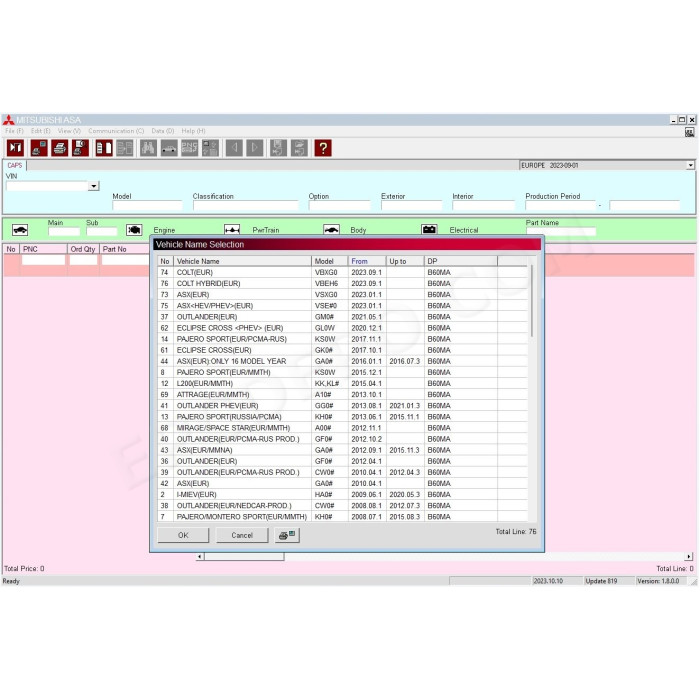Click the question mark help icon
700x700 pixels.
(323, 148)
